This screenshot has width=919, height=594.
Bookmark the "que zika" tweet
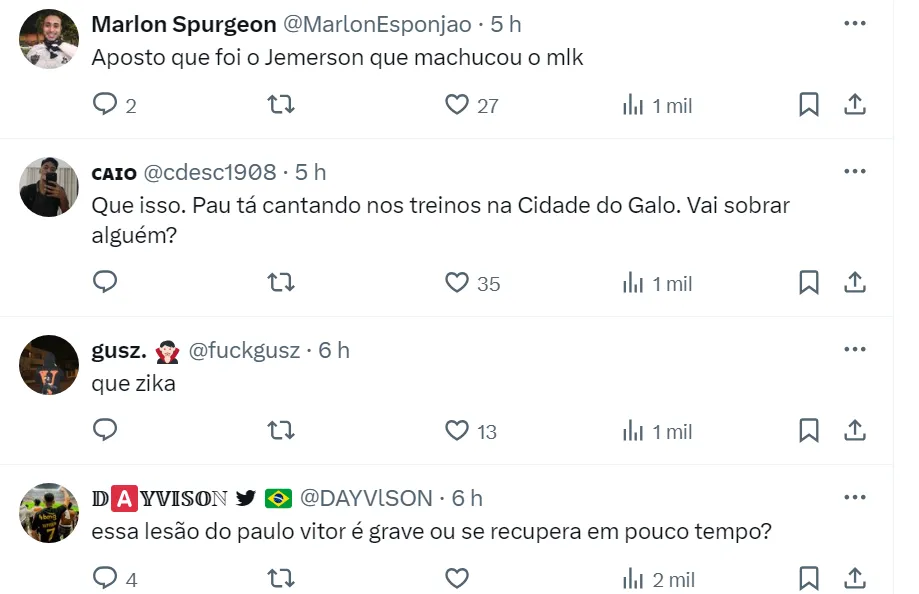(x=809, y=431)
